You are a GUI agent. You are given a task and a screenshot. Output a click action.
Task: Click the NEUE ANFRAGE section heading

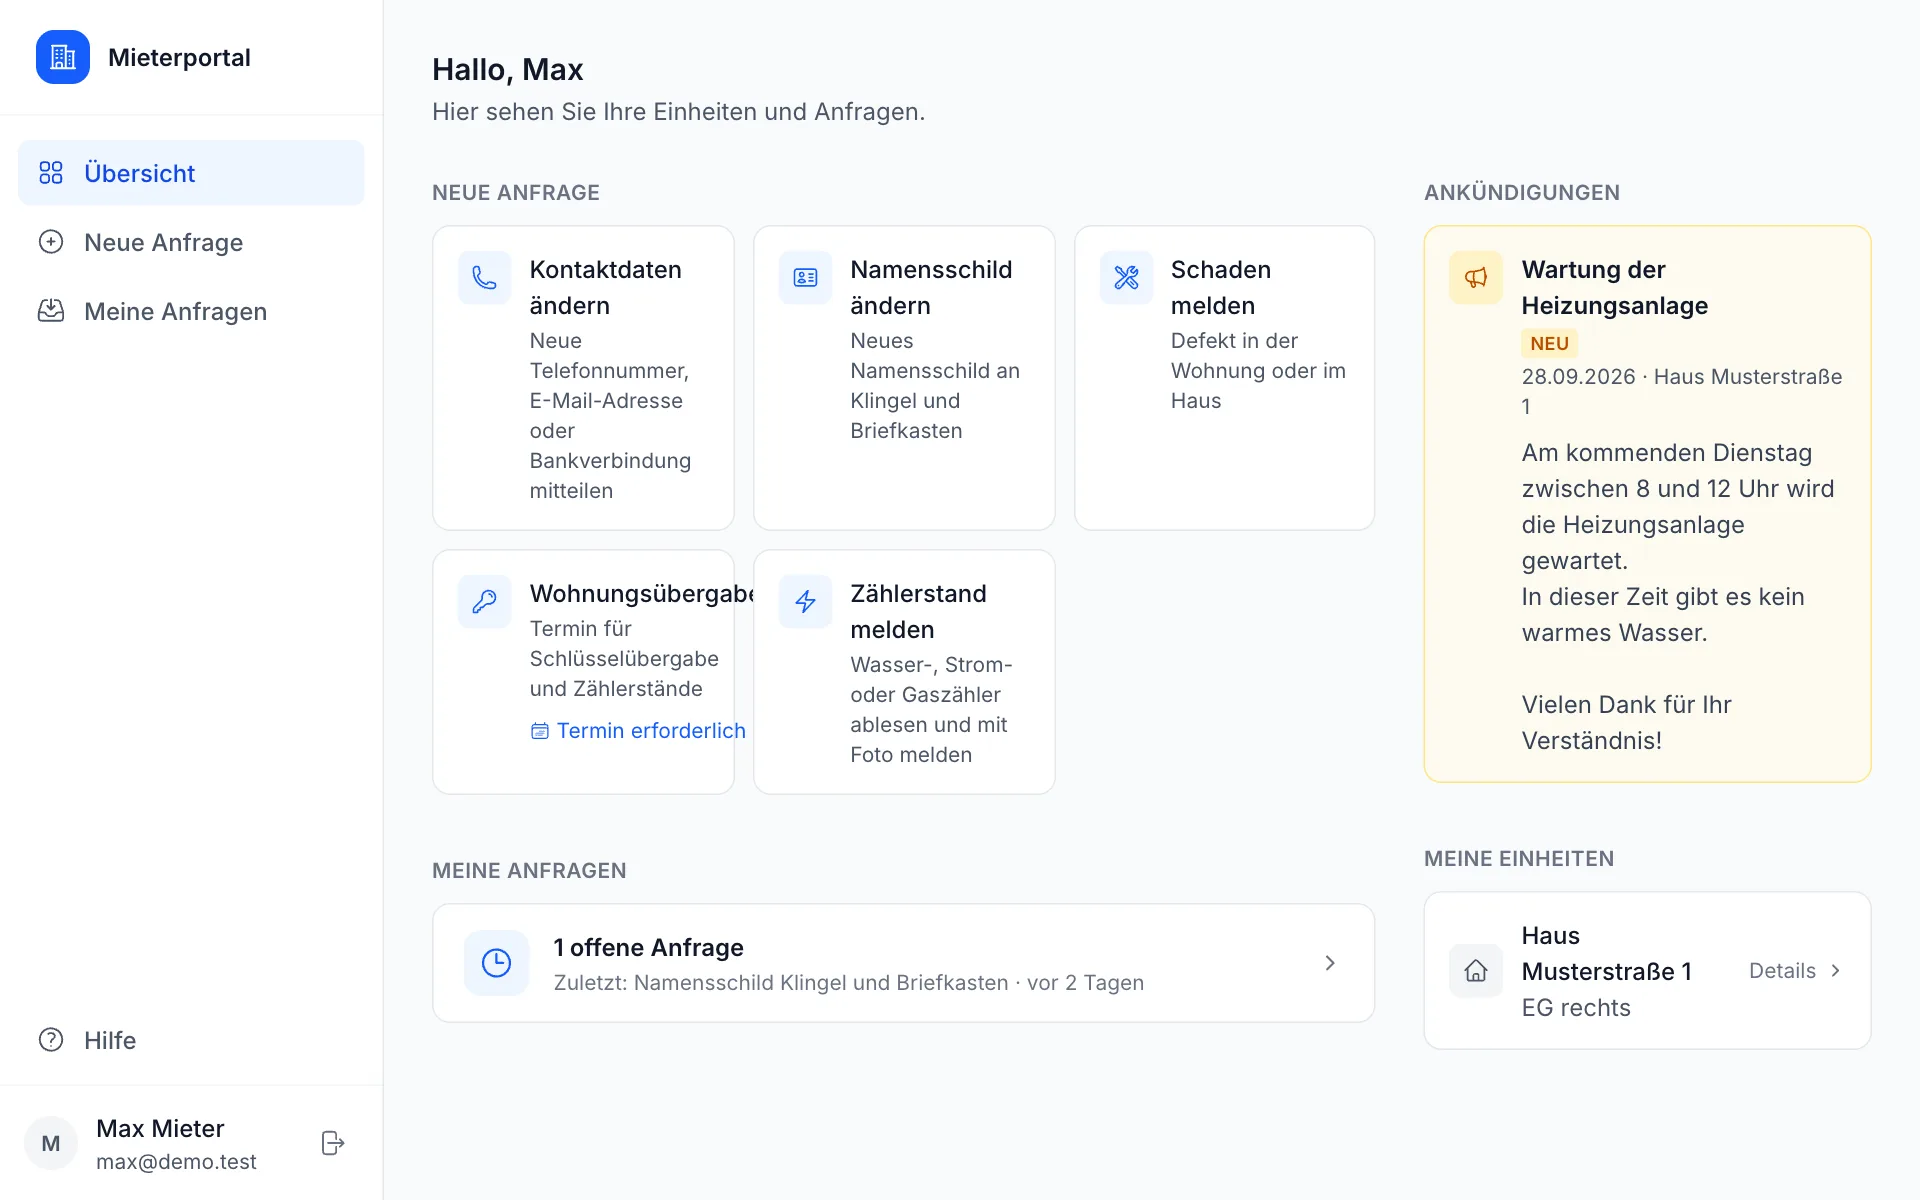pyautogui.click(x=516, y=192)
